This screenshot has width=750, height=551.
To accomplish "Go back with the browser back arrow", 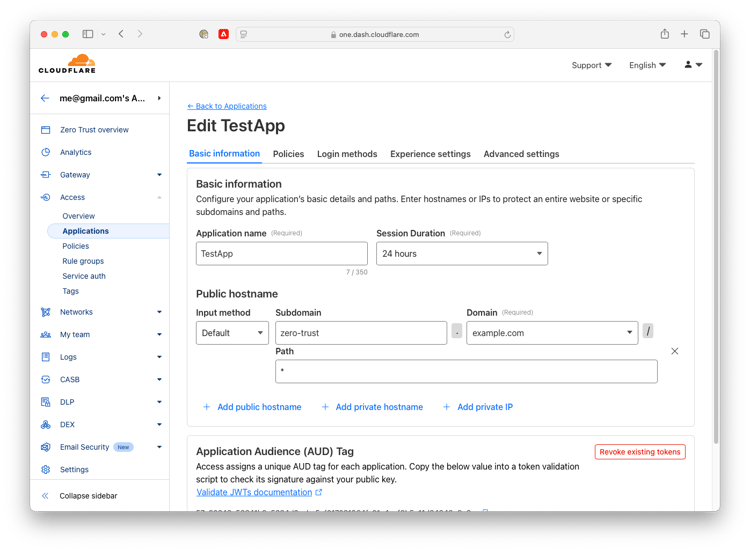I will (121, 33).
